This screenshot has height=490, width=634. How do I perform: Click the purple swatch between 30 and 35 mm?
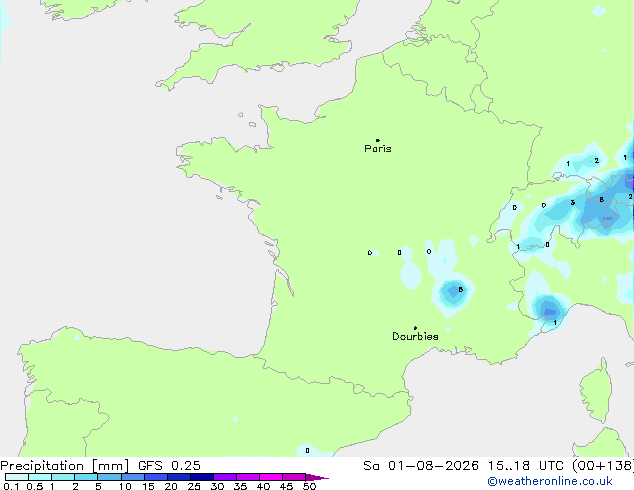[x=225, y=477]
